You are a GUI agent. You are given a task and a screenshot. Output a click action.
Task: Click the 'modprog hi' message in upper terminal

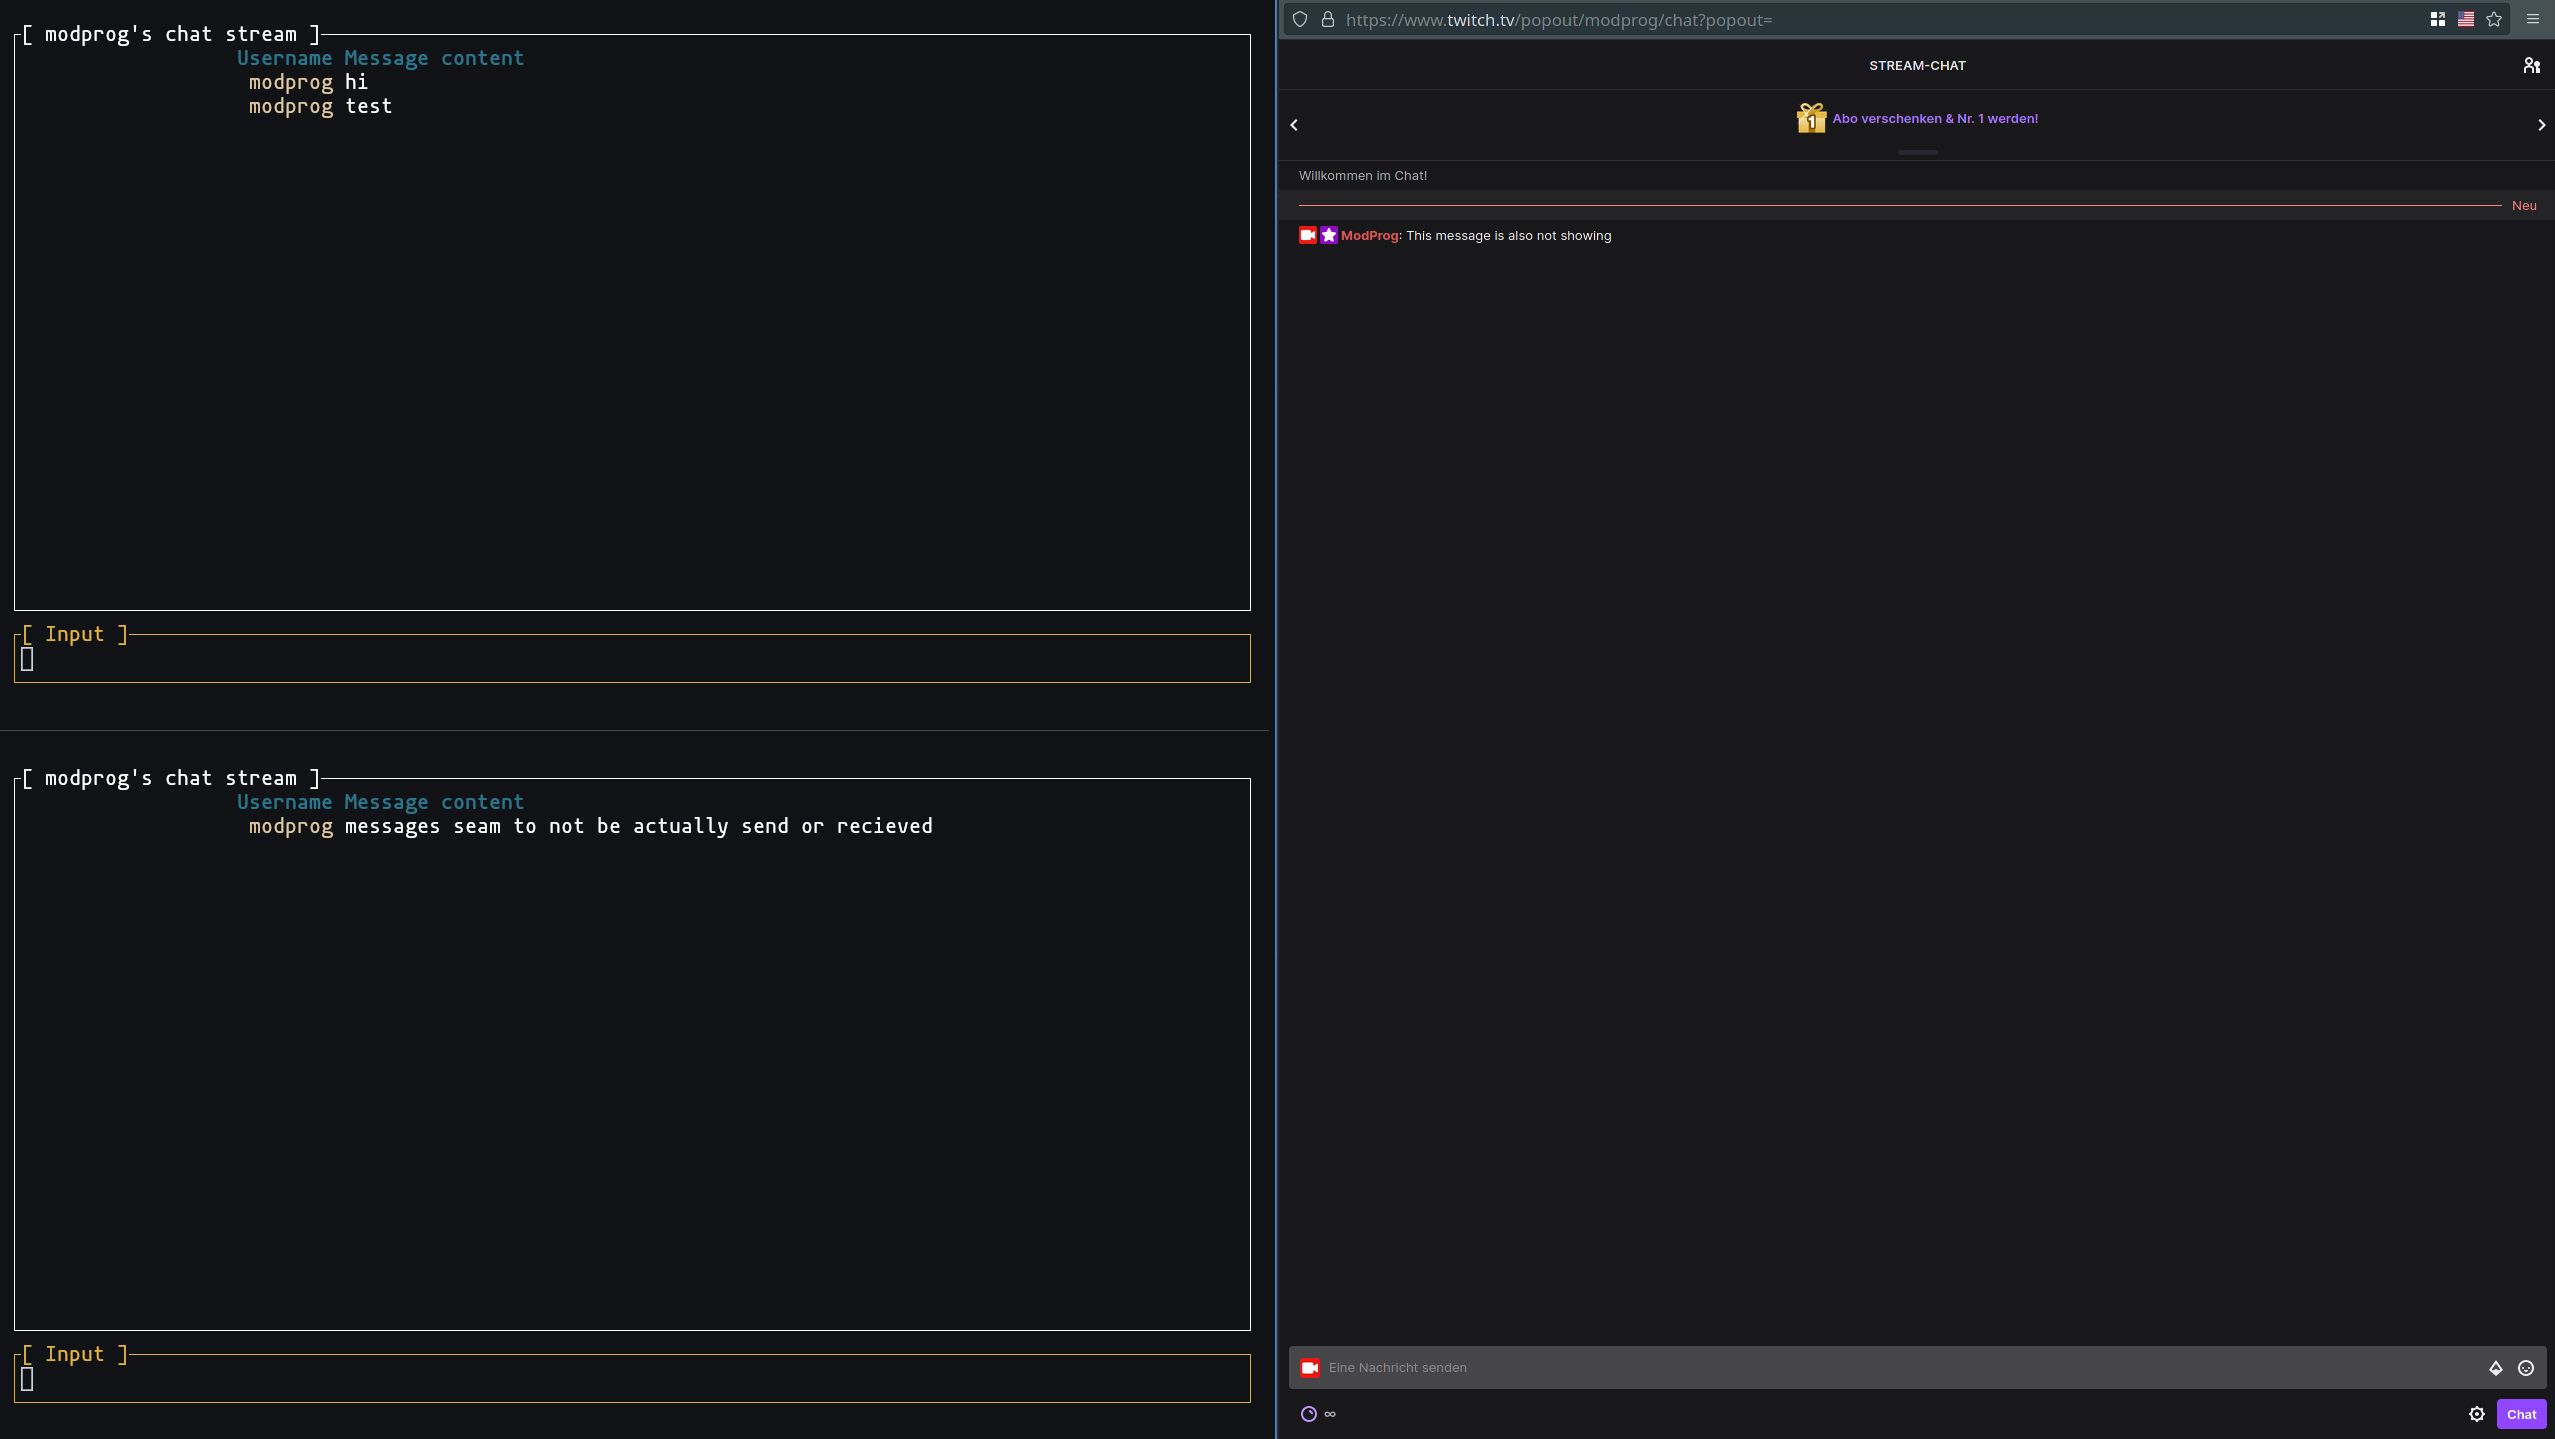point(308,82)
